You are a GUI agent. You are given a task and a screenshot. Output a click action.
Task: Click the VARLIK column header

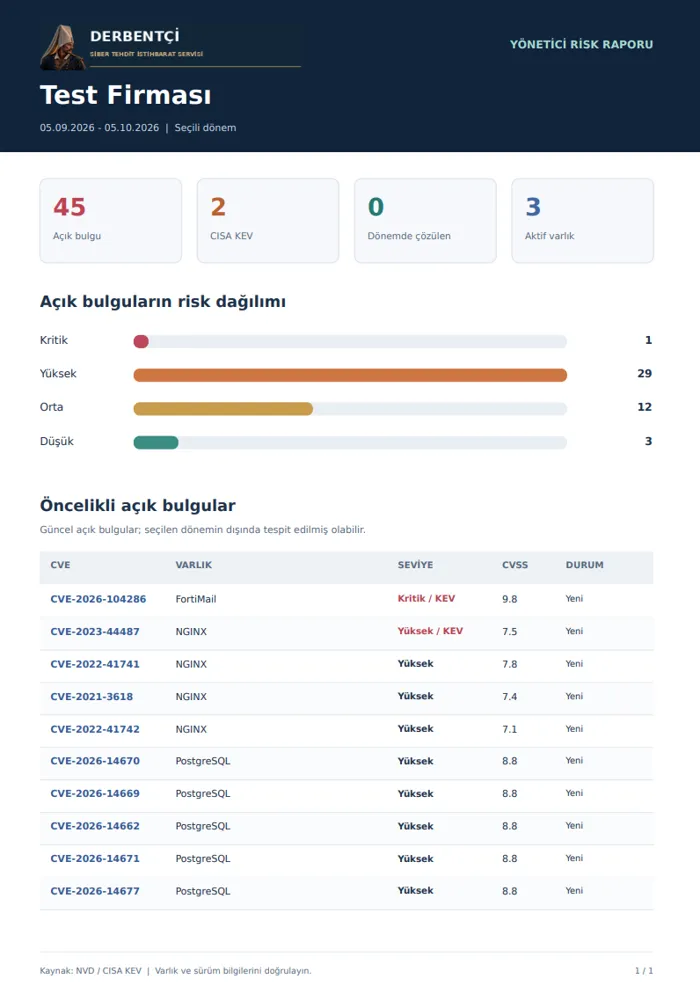(x=193, y=565)
